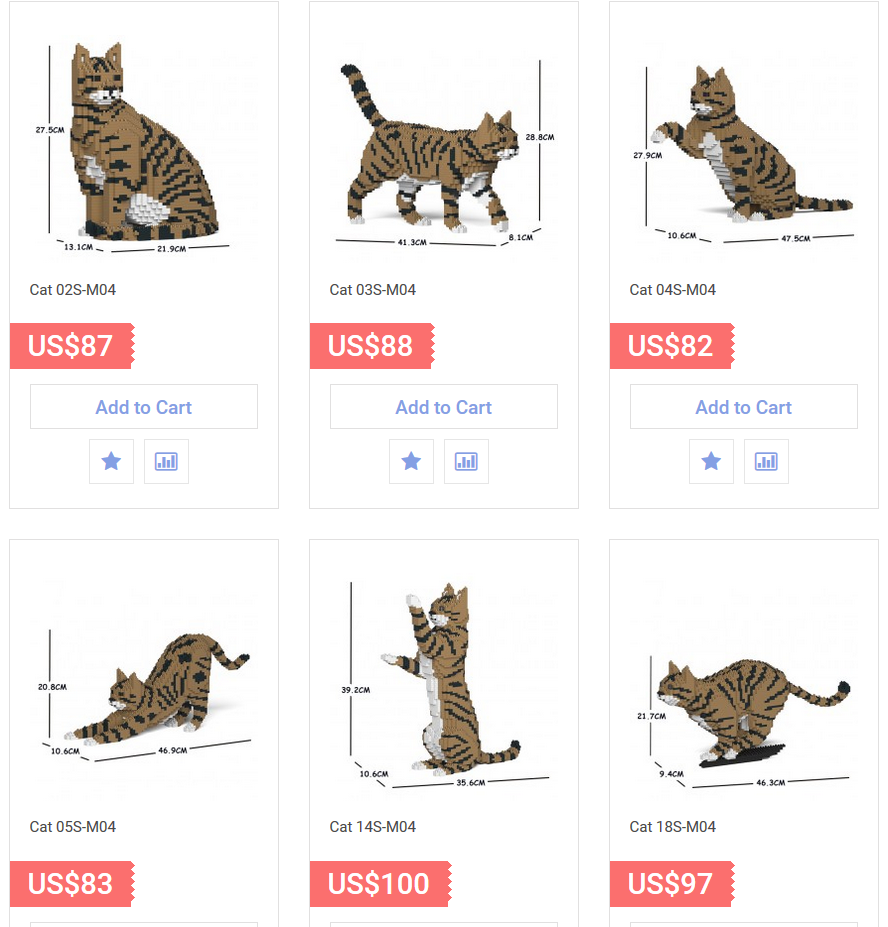The image size is (888, 927).
Task: Open compare icon under Cat 04S-M04
Action: (766, 461)
